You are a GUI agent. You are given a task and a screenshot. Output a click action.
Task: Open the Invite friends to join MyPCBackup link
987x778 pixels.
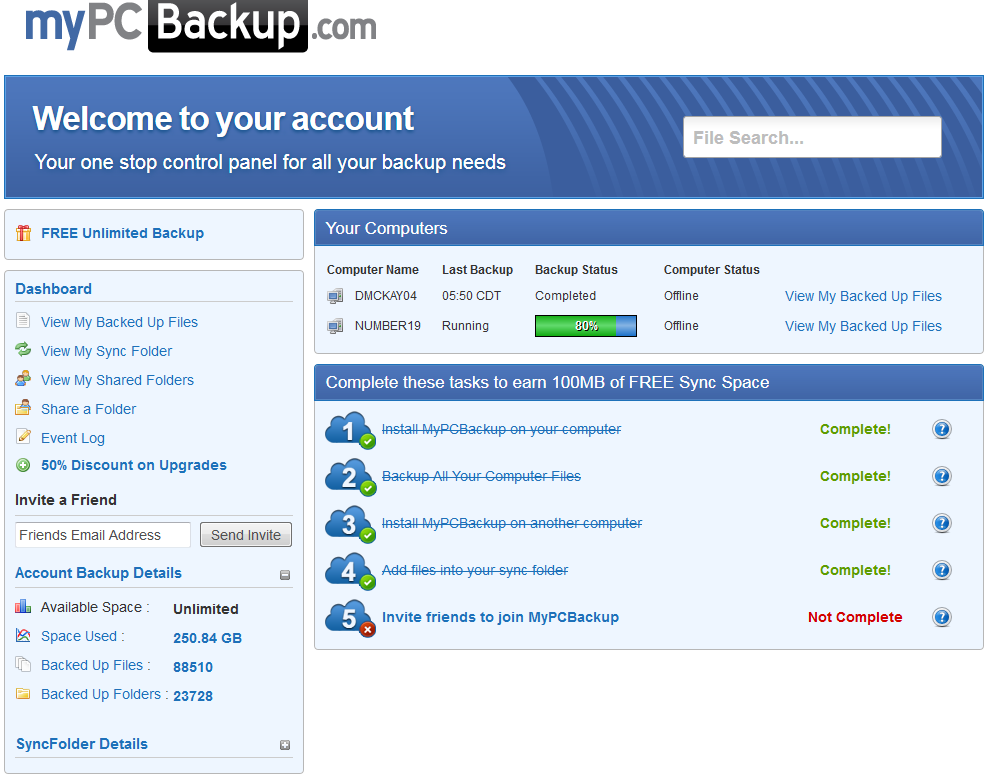(x=500, y=617)
